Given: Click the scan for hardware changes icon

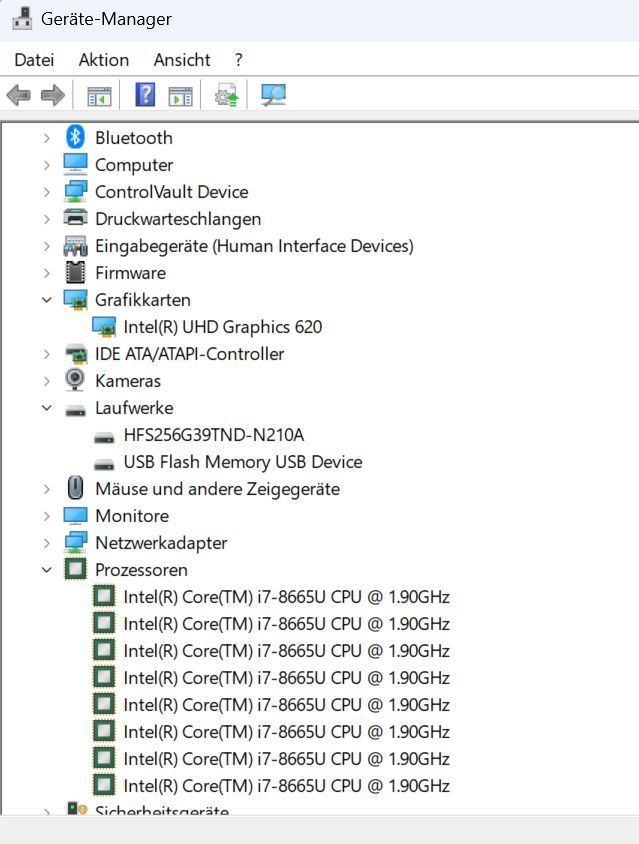Looking at the screenshot, I should tap(273, 96).
